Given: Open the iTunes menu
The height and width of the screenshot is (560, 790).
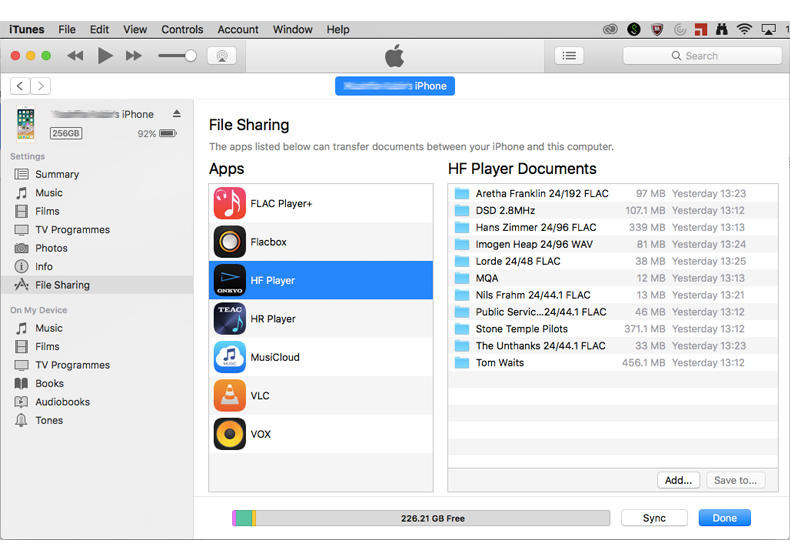Looking at the screenshot, I should pyautogui.click(x=27, y=29).
